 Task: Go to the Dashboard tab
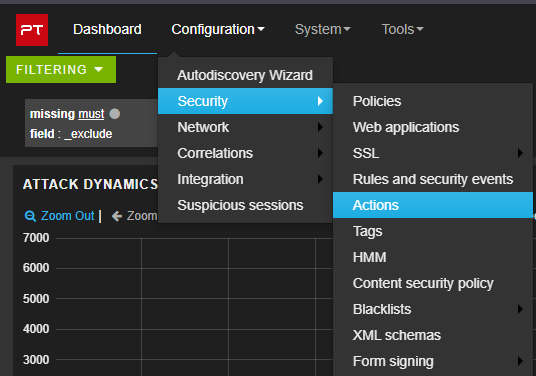click(x=107, y=29)
